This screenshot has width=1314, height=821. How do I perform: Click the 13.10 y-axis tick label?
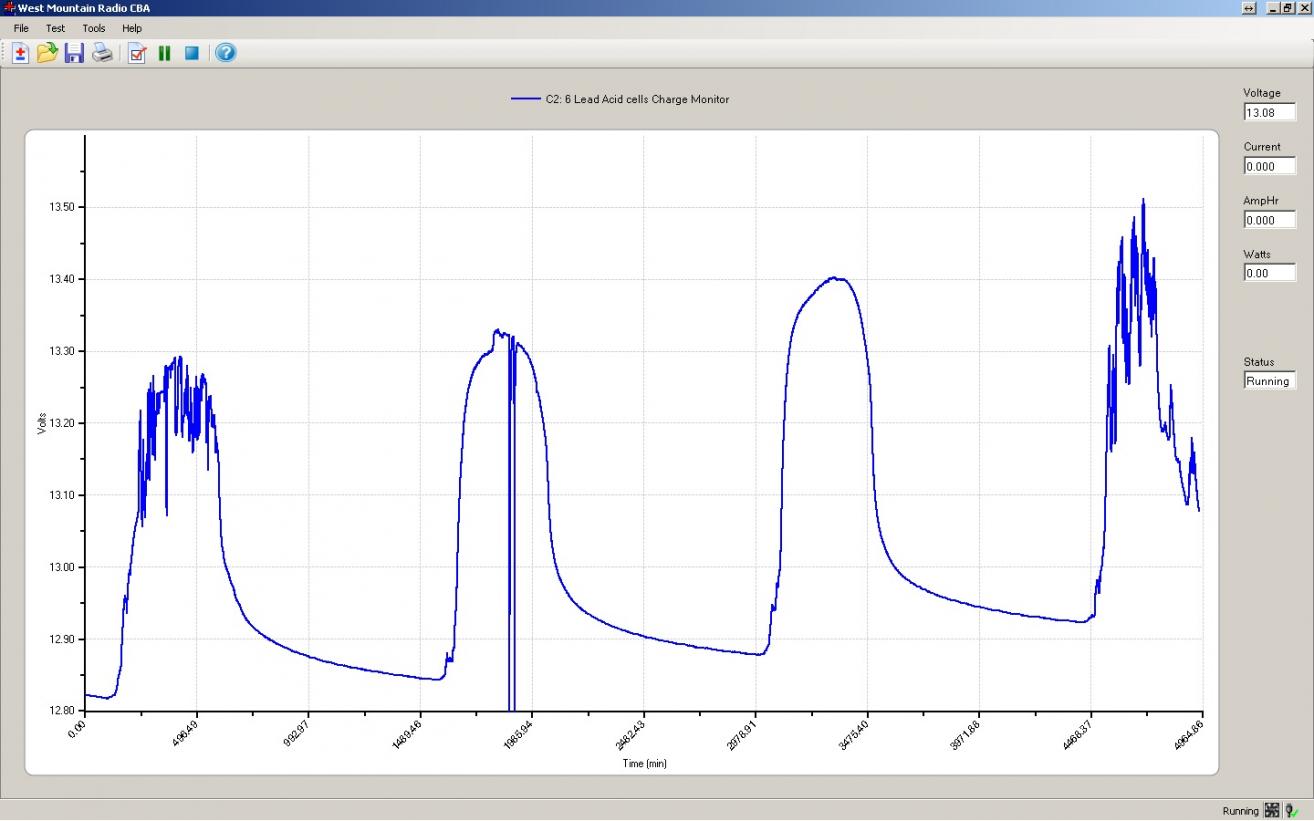click(61, 495)
